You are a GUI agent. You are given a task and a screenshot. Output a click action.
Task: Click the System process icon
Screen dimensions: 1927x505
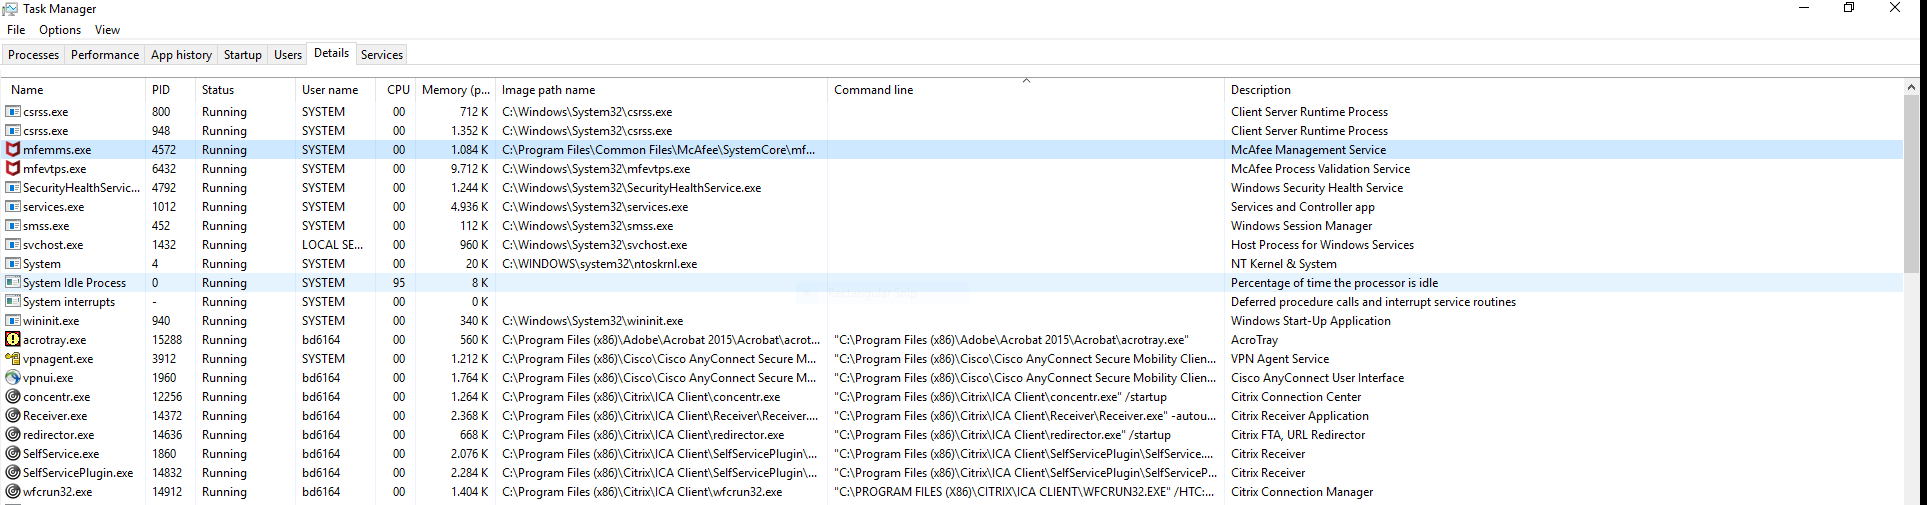(x=13, y=264)
